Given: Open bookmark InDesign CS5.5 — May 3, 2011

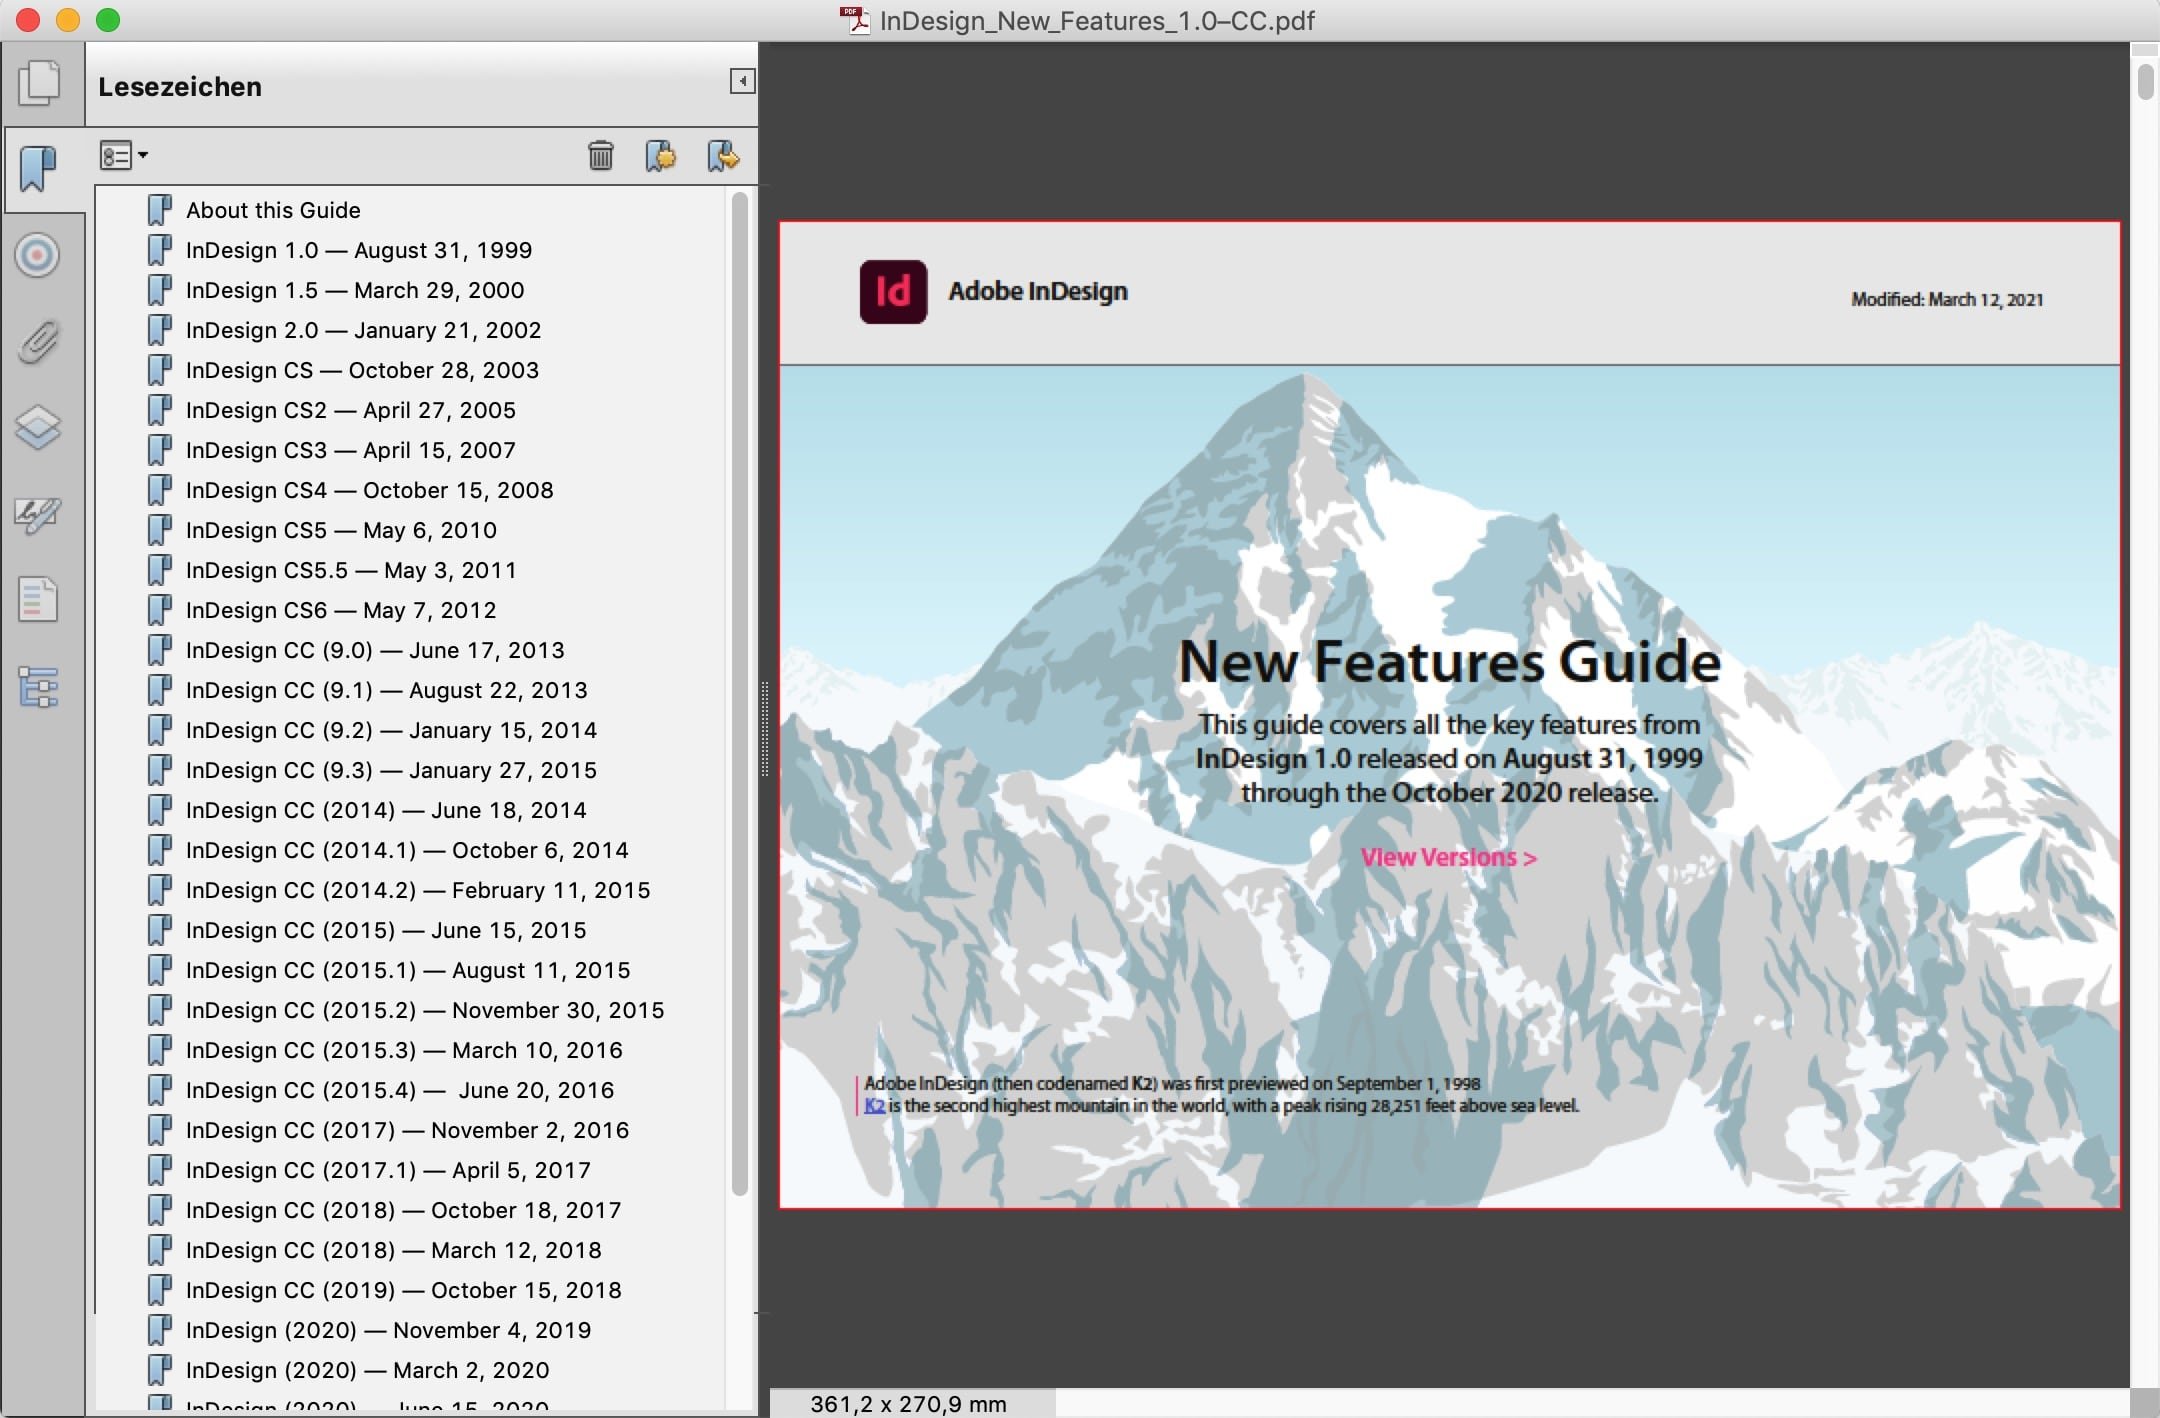Looking at the screenshot, I should pos(351,570).
